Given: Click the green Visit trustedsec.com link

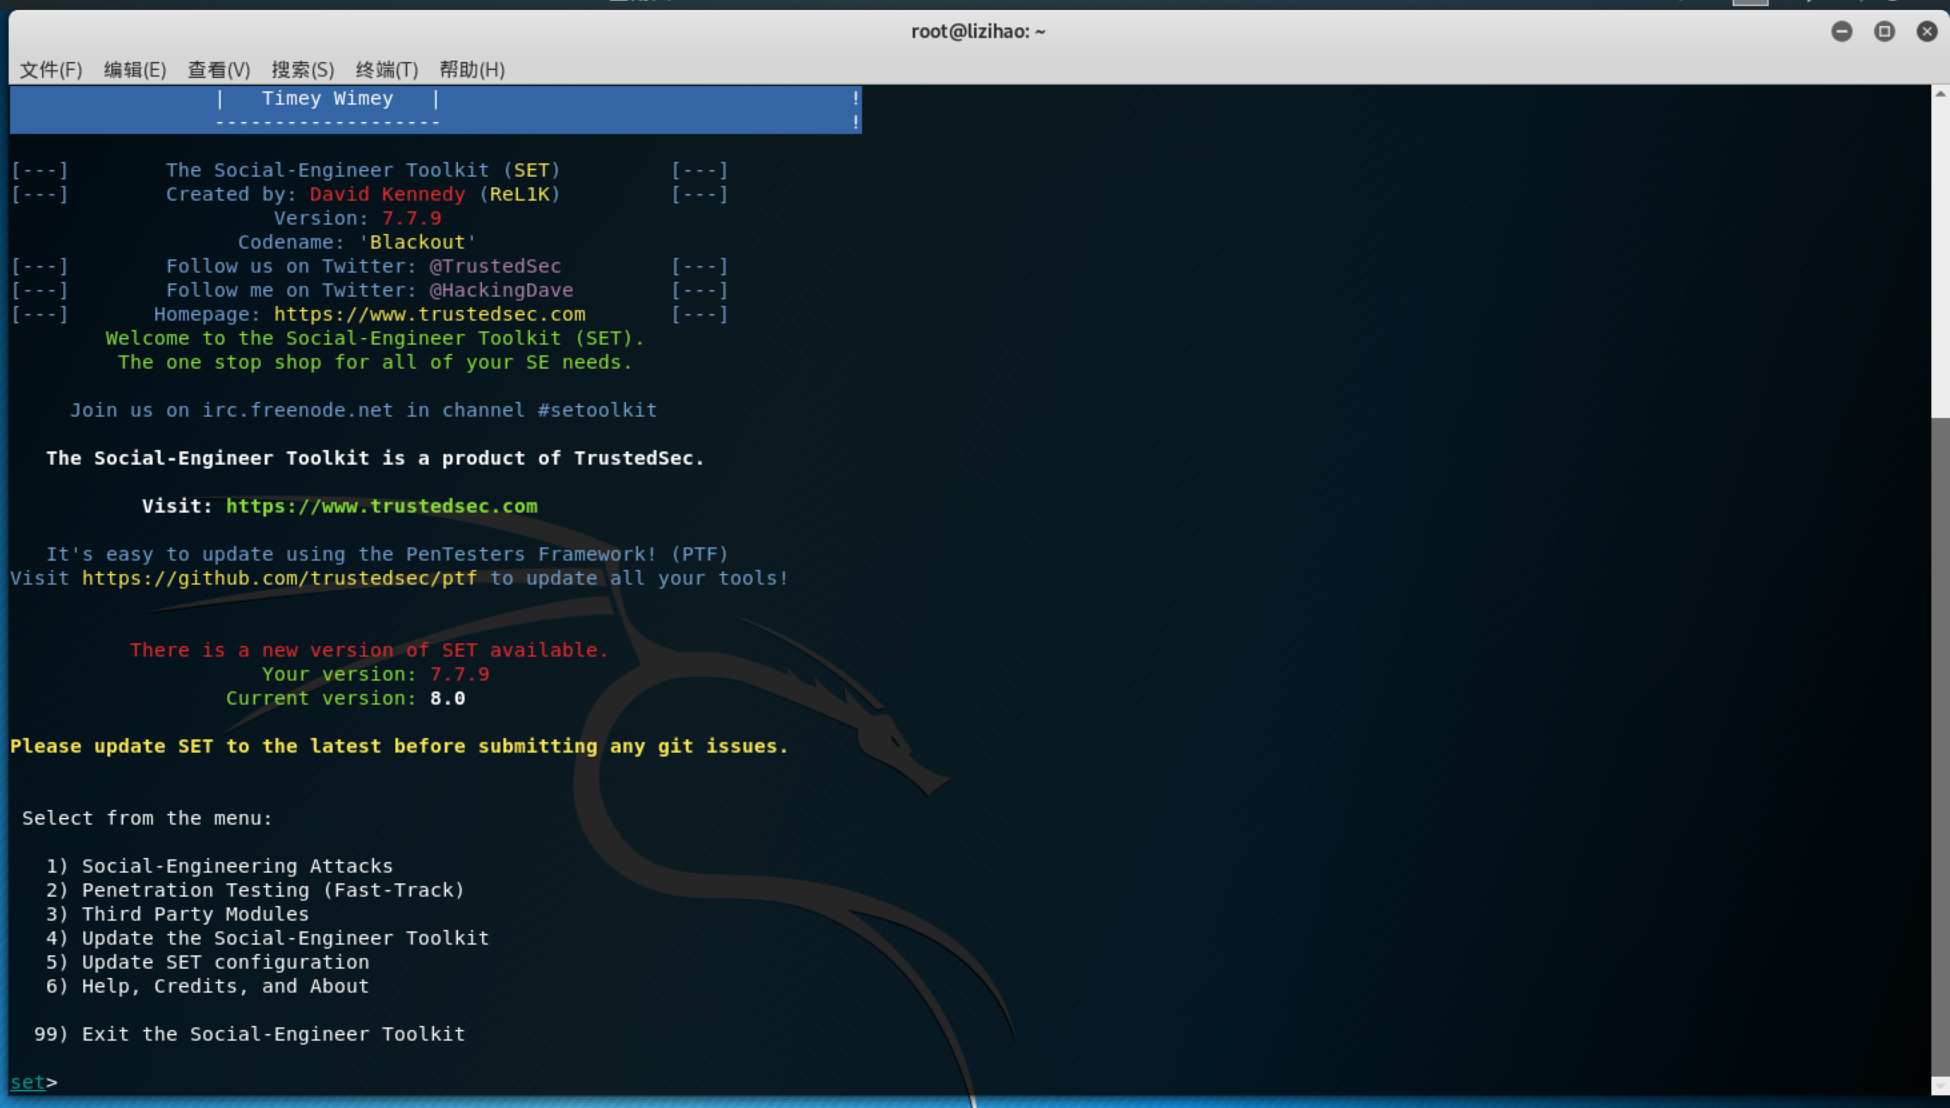Looking at the screenshot, I should point(382,506).
